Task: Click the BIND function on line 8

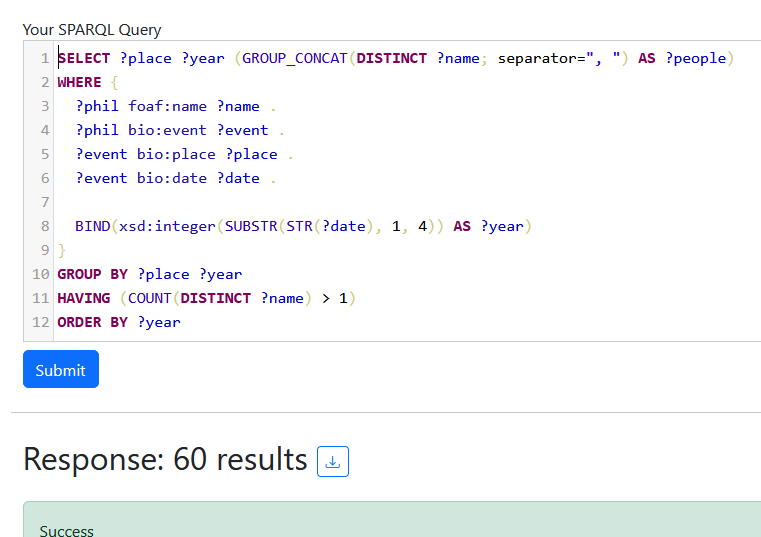Action: [x=92, y=226]
